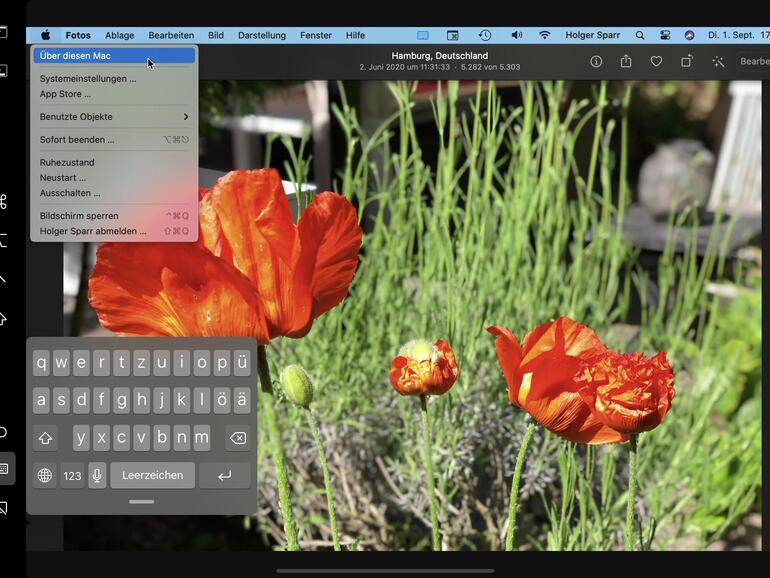The height and width of the screenshot is (578, 770).
Task: Open the Wi-Fi icon in menu bar
Action: (x=544, y=35)
